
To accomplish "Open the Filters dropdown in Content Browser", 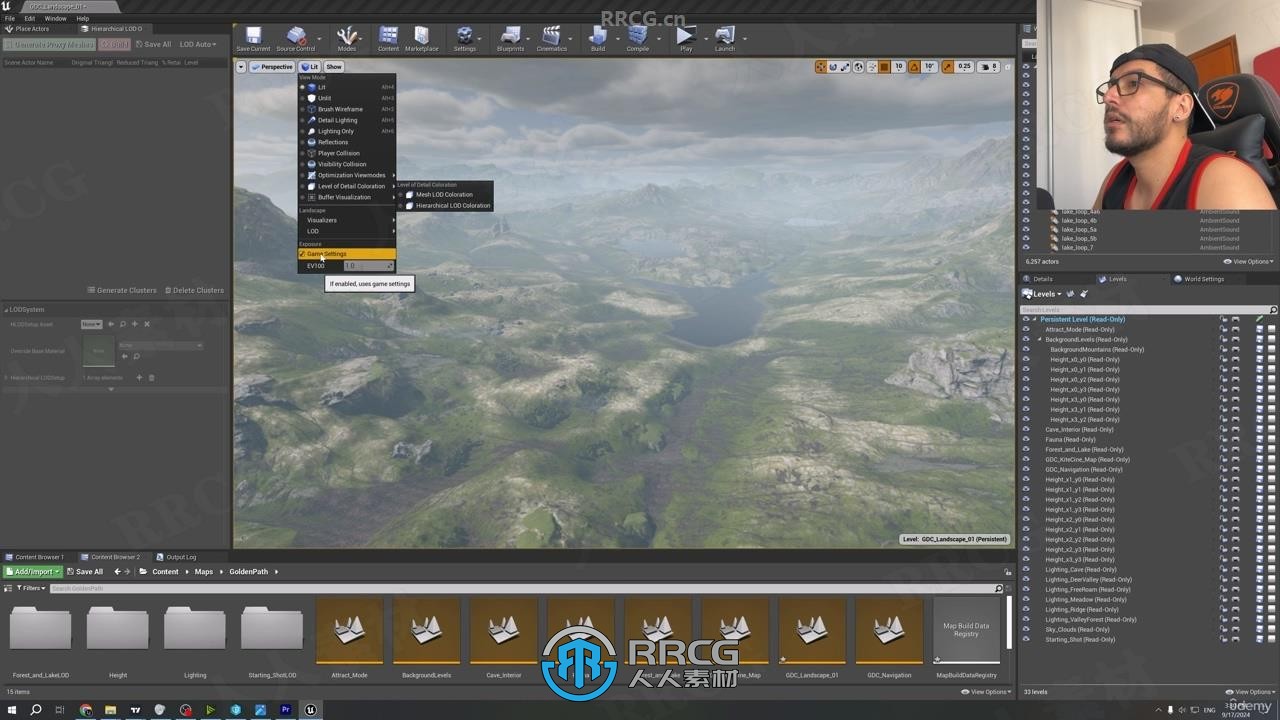I will pyautogui.click(x=32, y=588).
